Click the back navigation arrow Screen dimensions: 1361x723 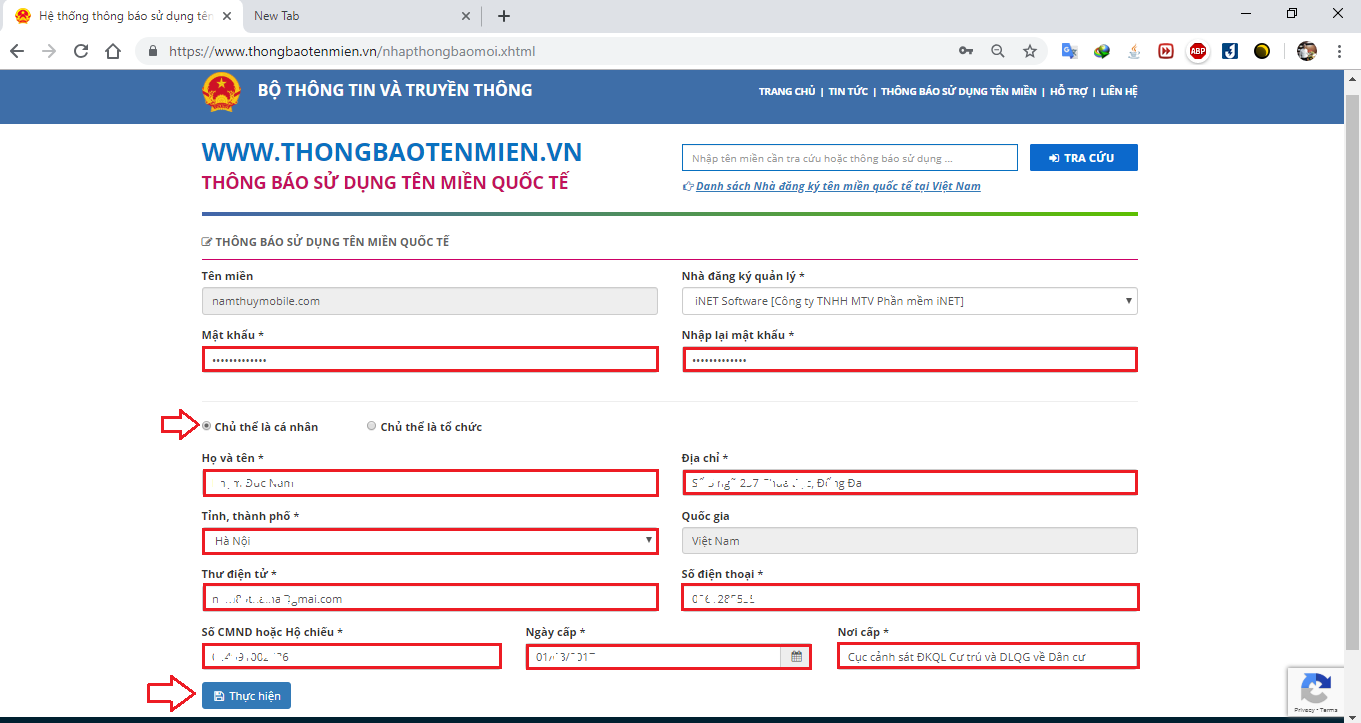17,50
